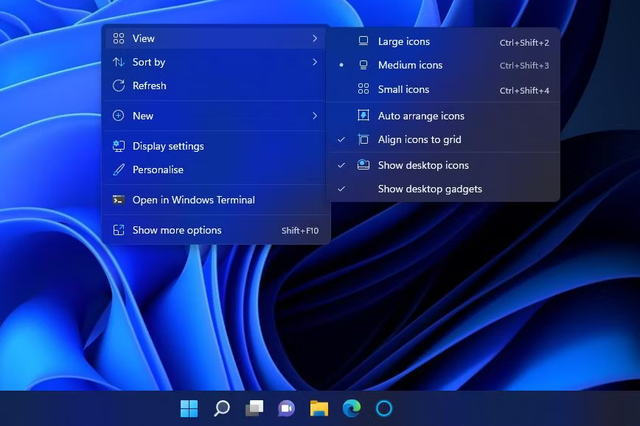Click the Windows Terminal icon
Viewport: 640px width, 426px height.
[118, 200]
